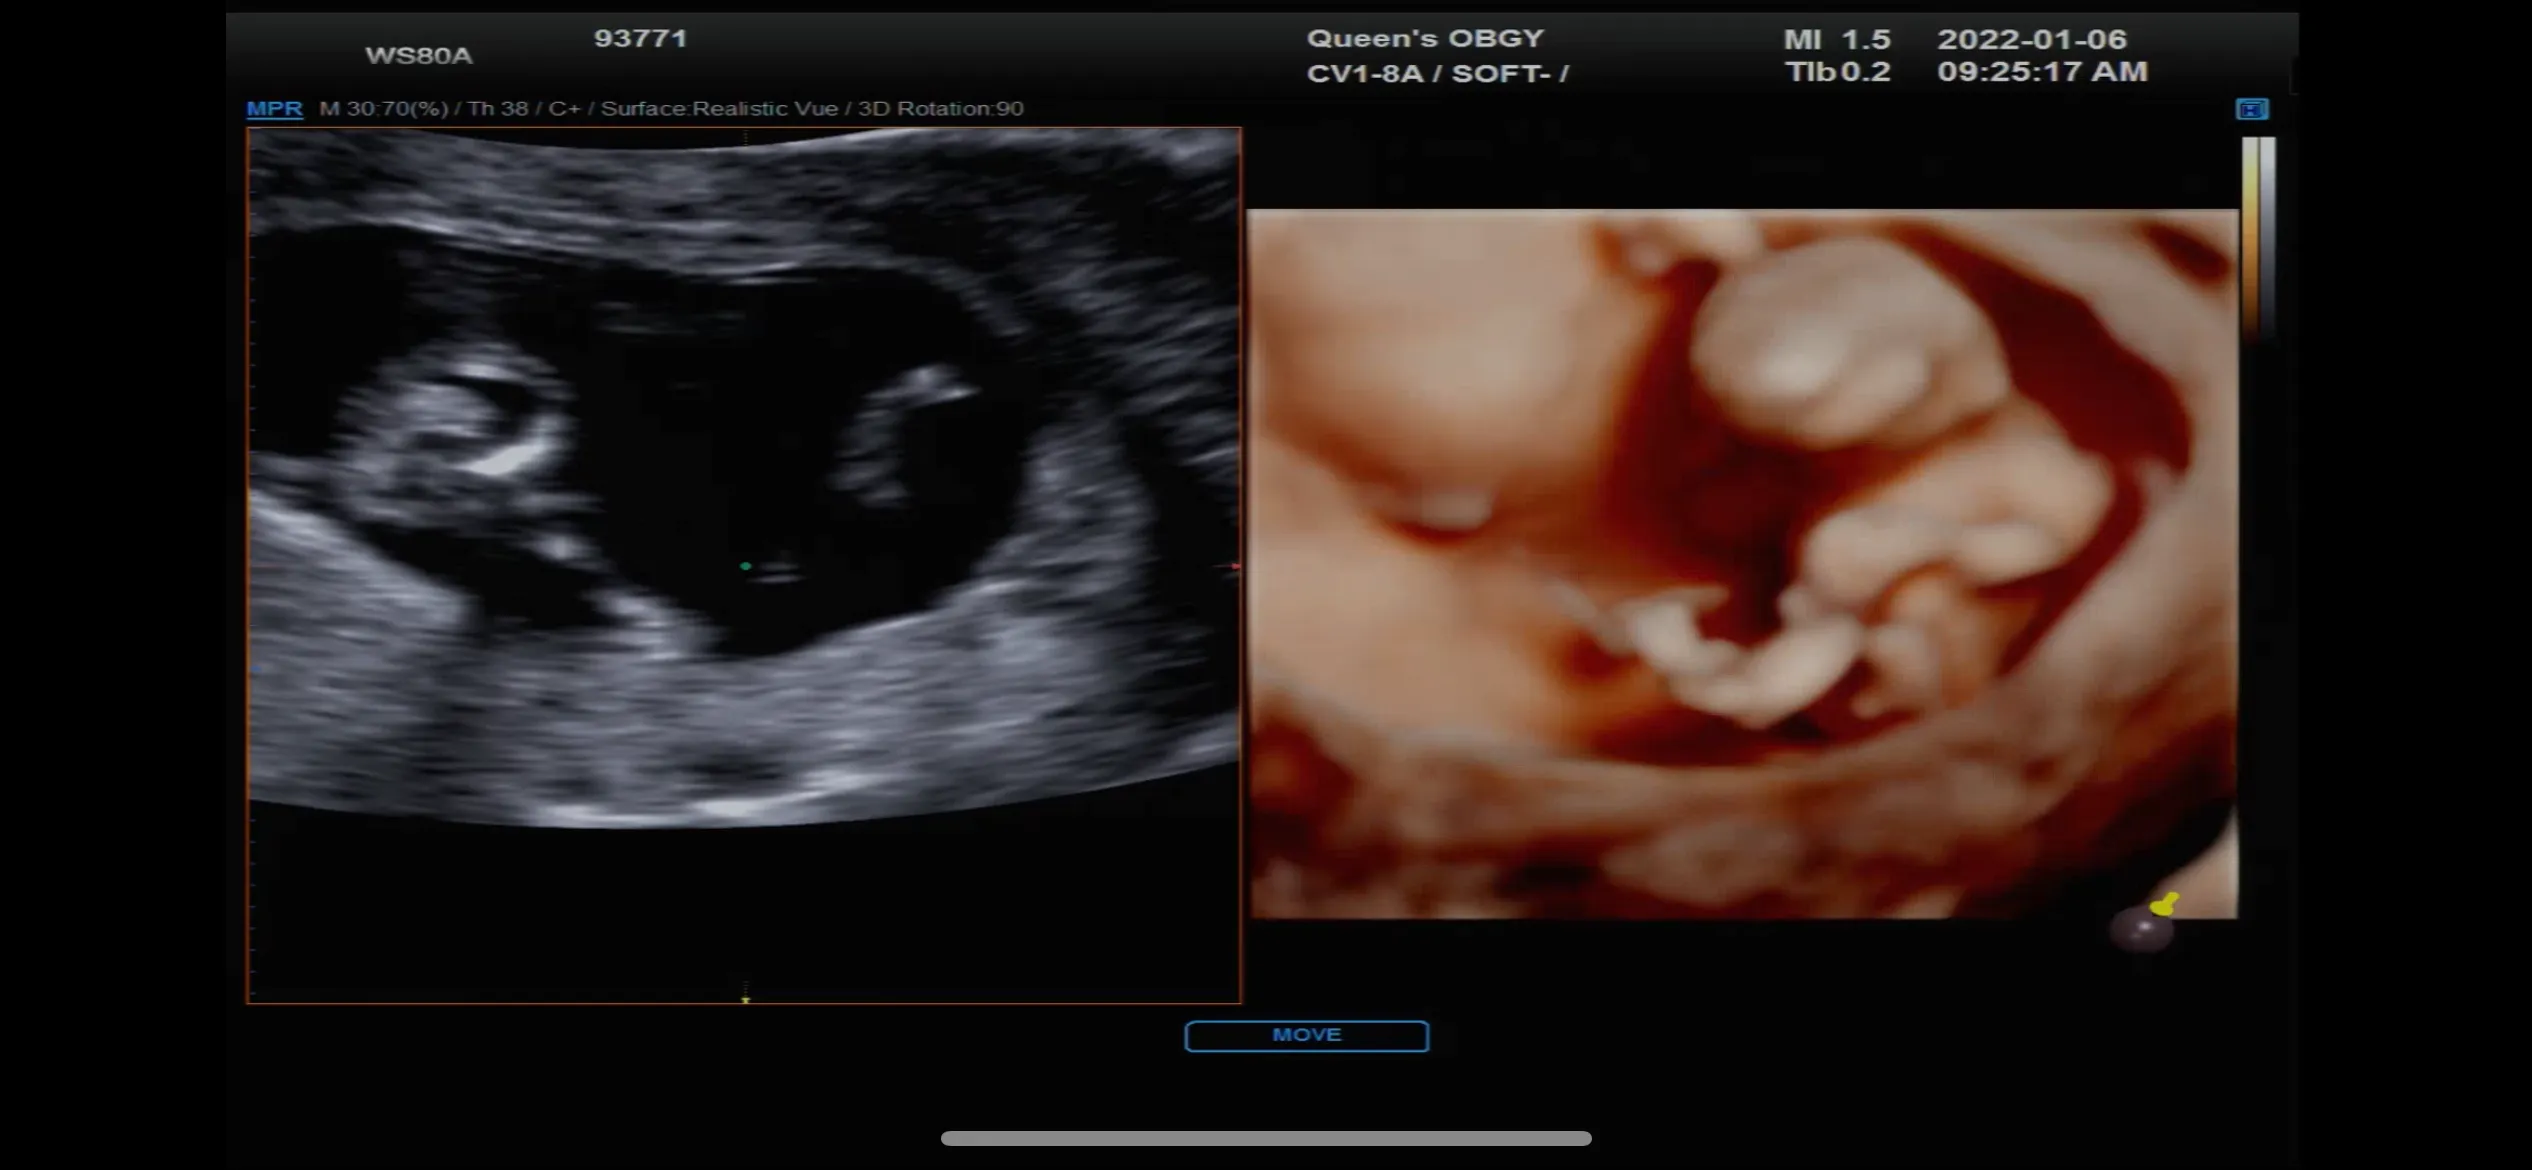Click the yellow marker on 2D pane bottom edge
This screenshot has height=1170, width=2532.
click(x=745, y=999)
